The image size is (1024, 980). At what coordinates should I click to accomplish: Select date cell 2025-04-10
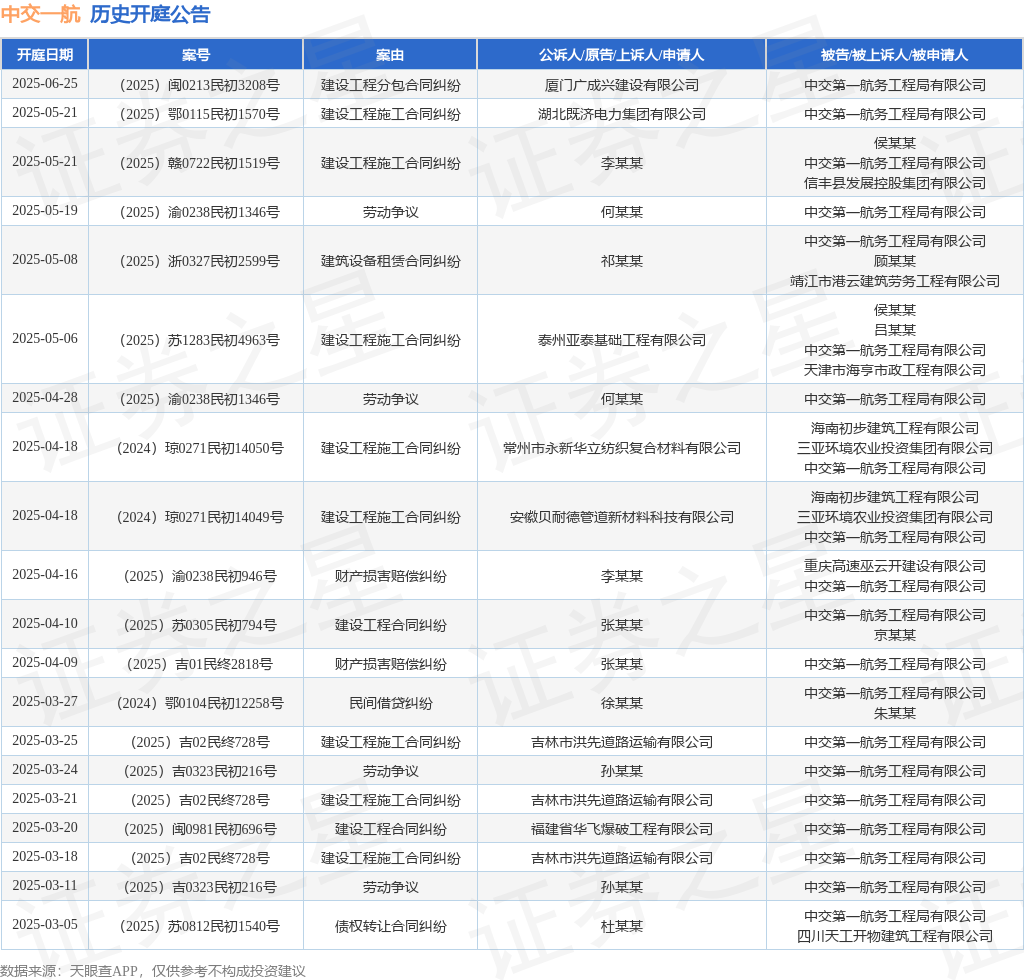point(44,623)
